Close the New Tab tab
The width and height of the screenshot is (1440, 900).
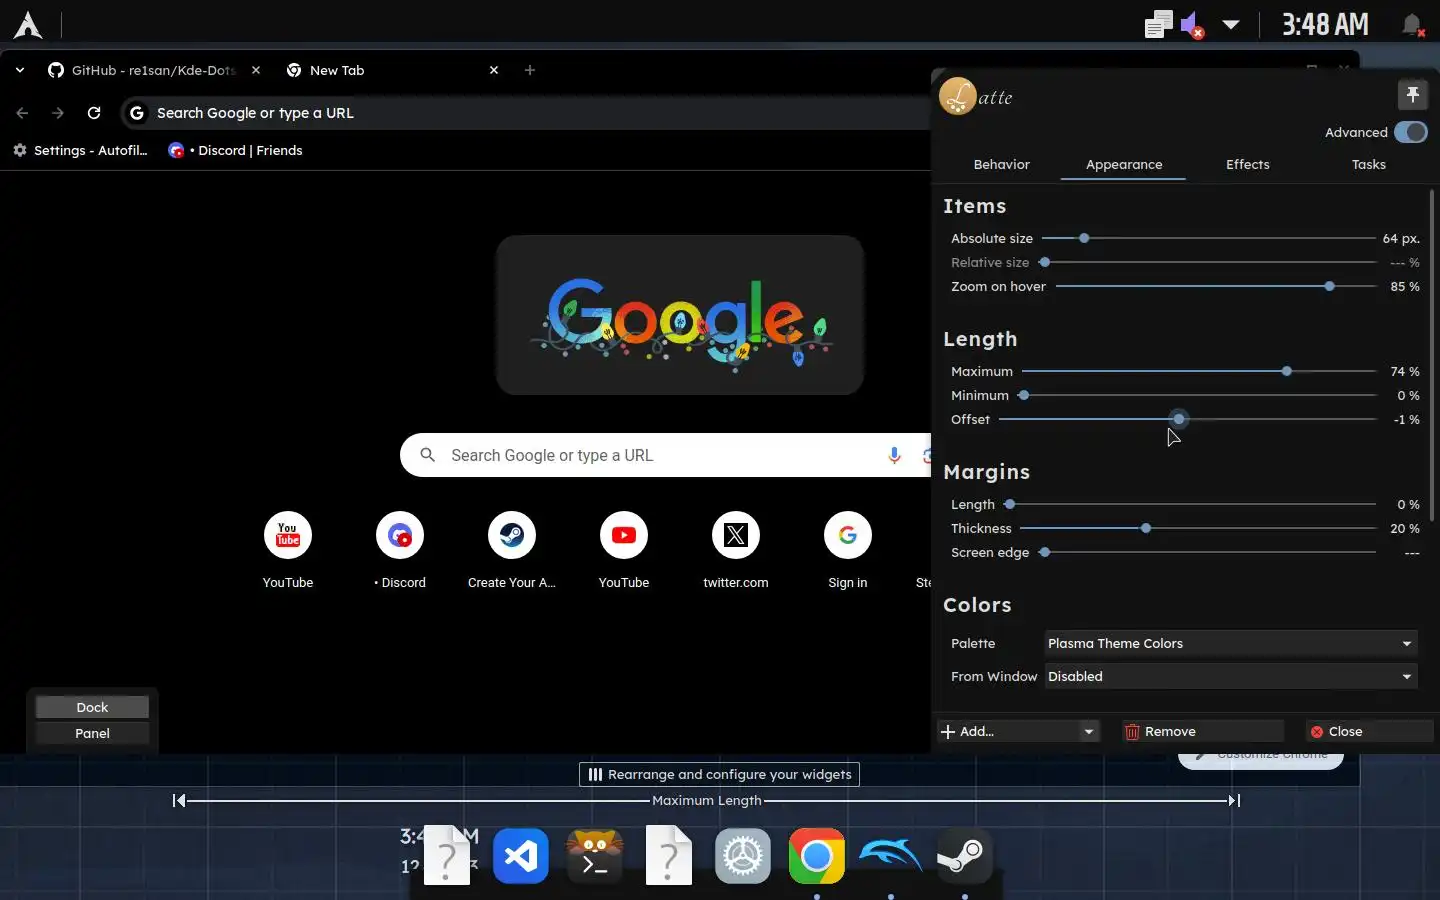click(494, 70)
